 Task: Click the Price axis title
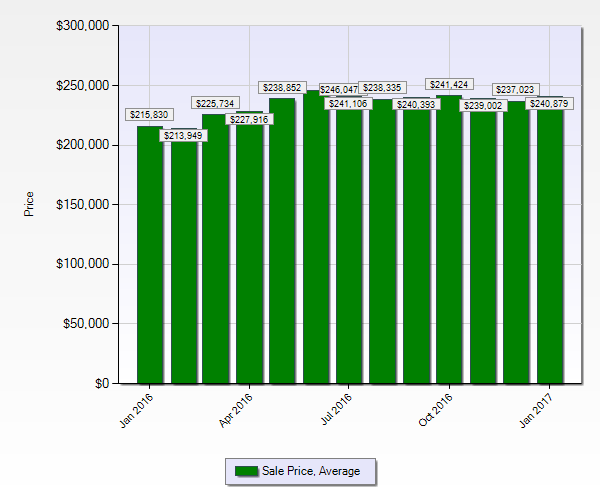[x=29, y=204]
